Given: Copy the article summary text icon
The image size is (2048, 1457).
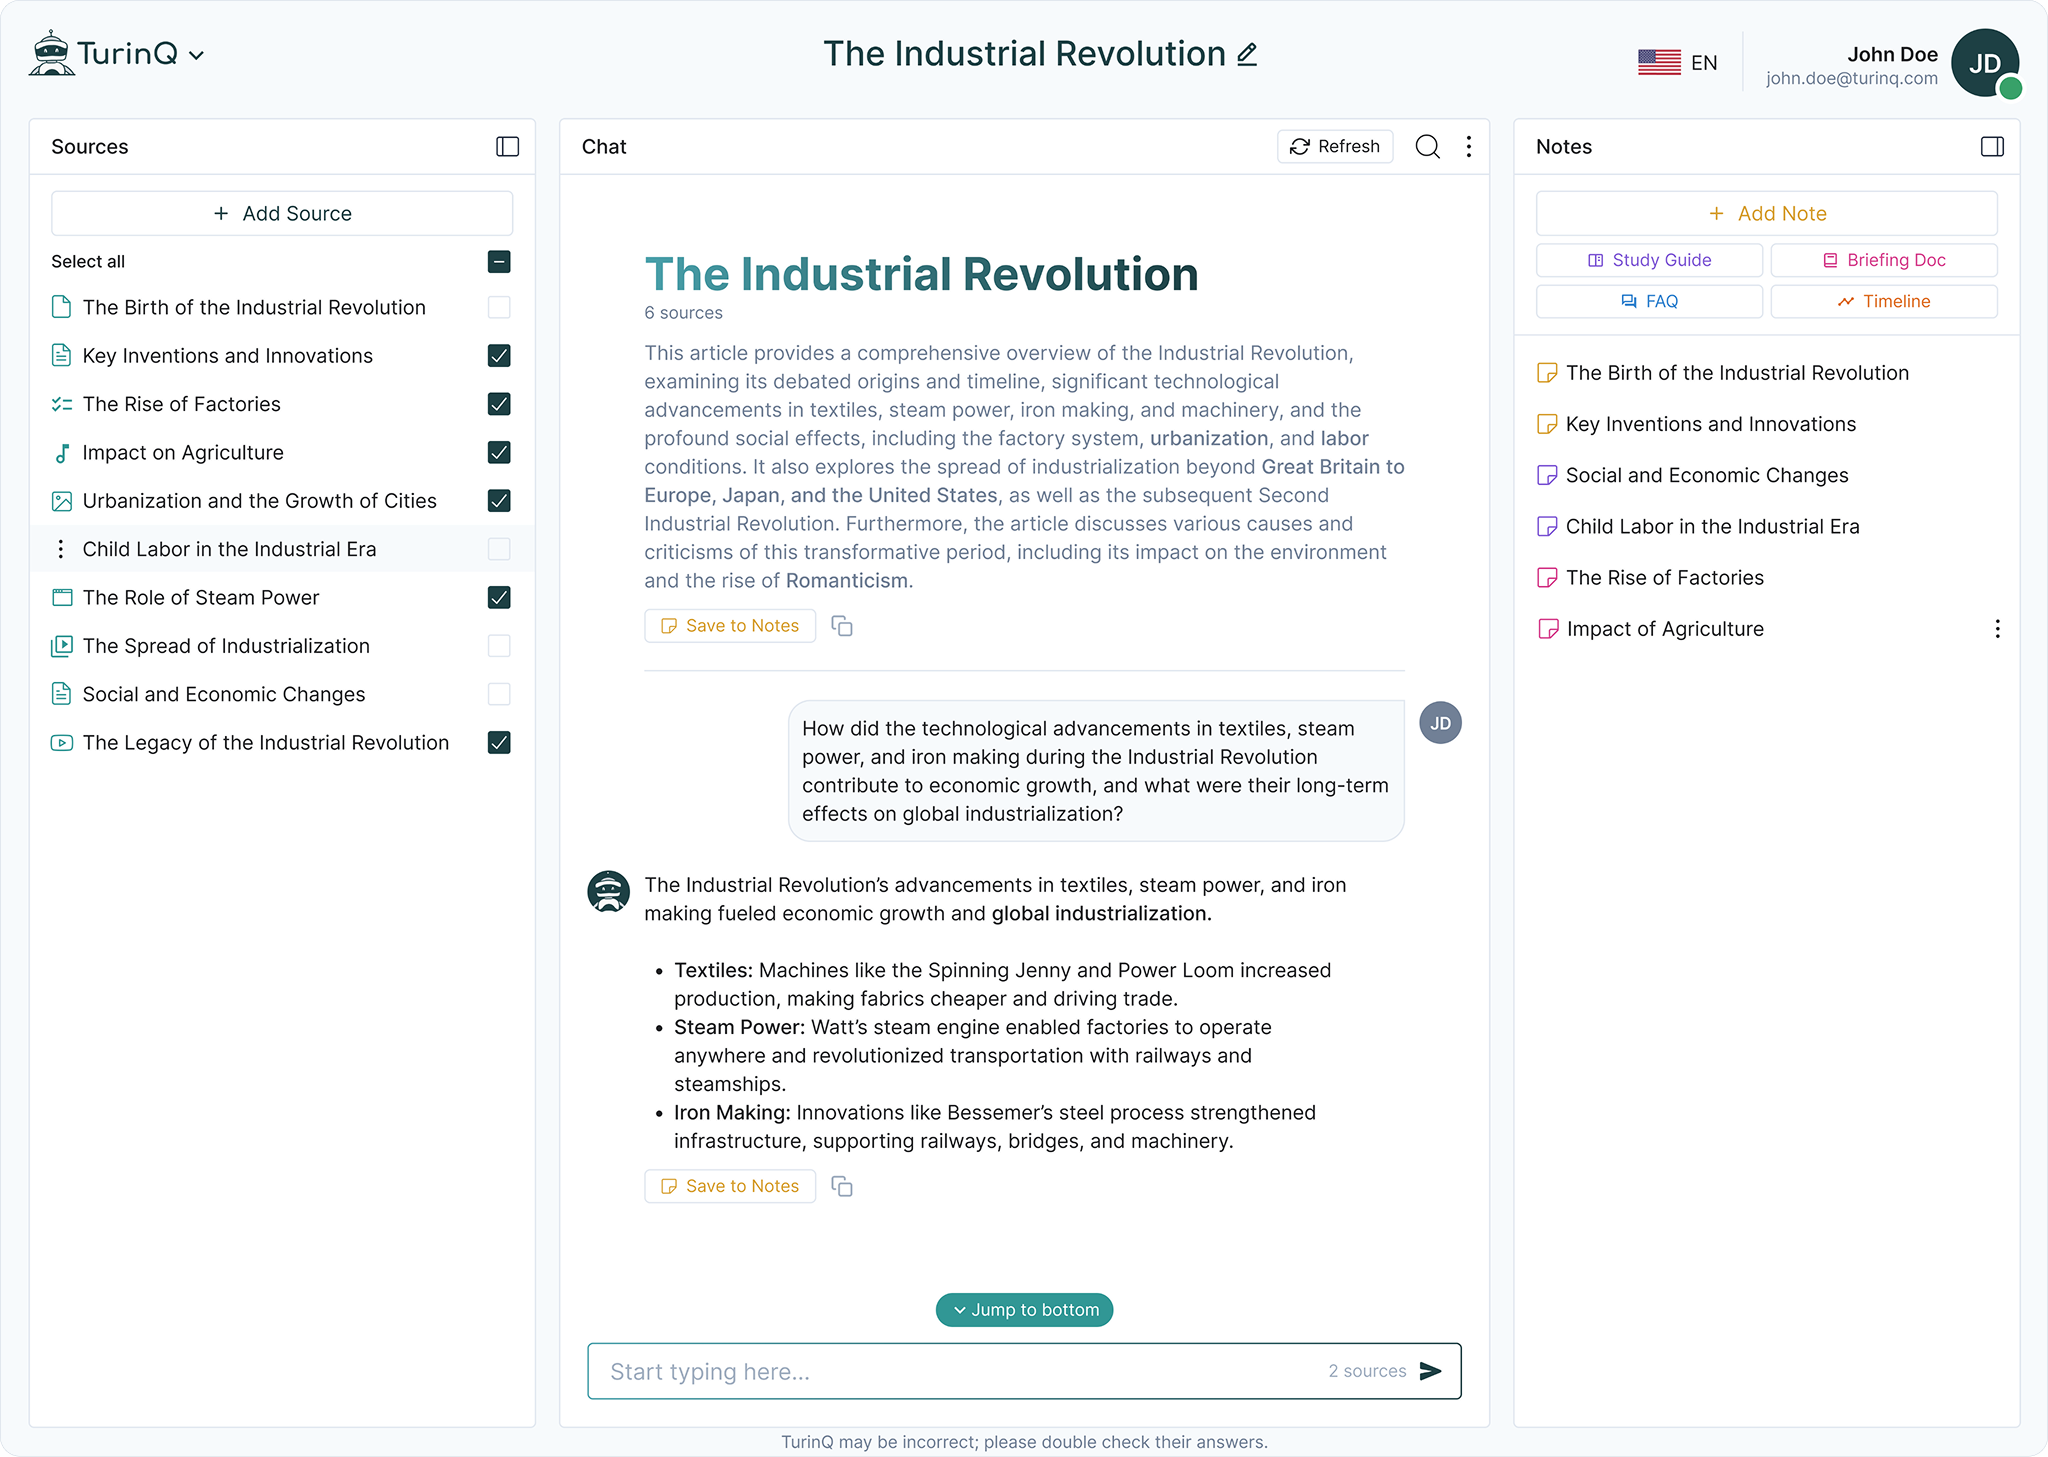Looking at the screenshot, I should (x=842, y=626).
